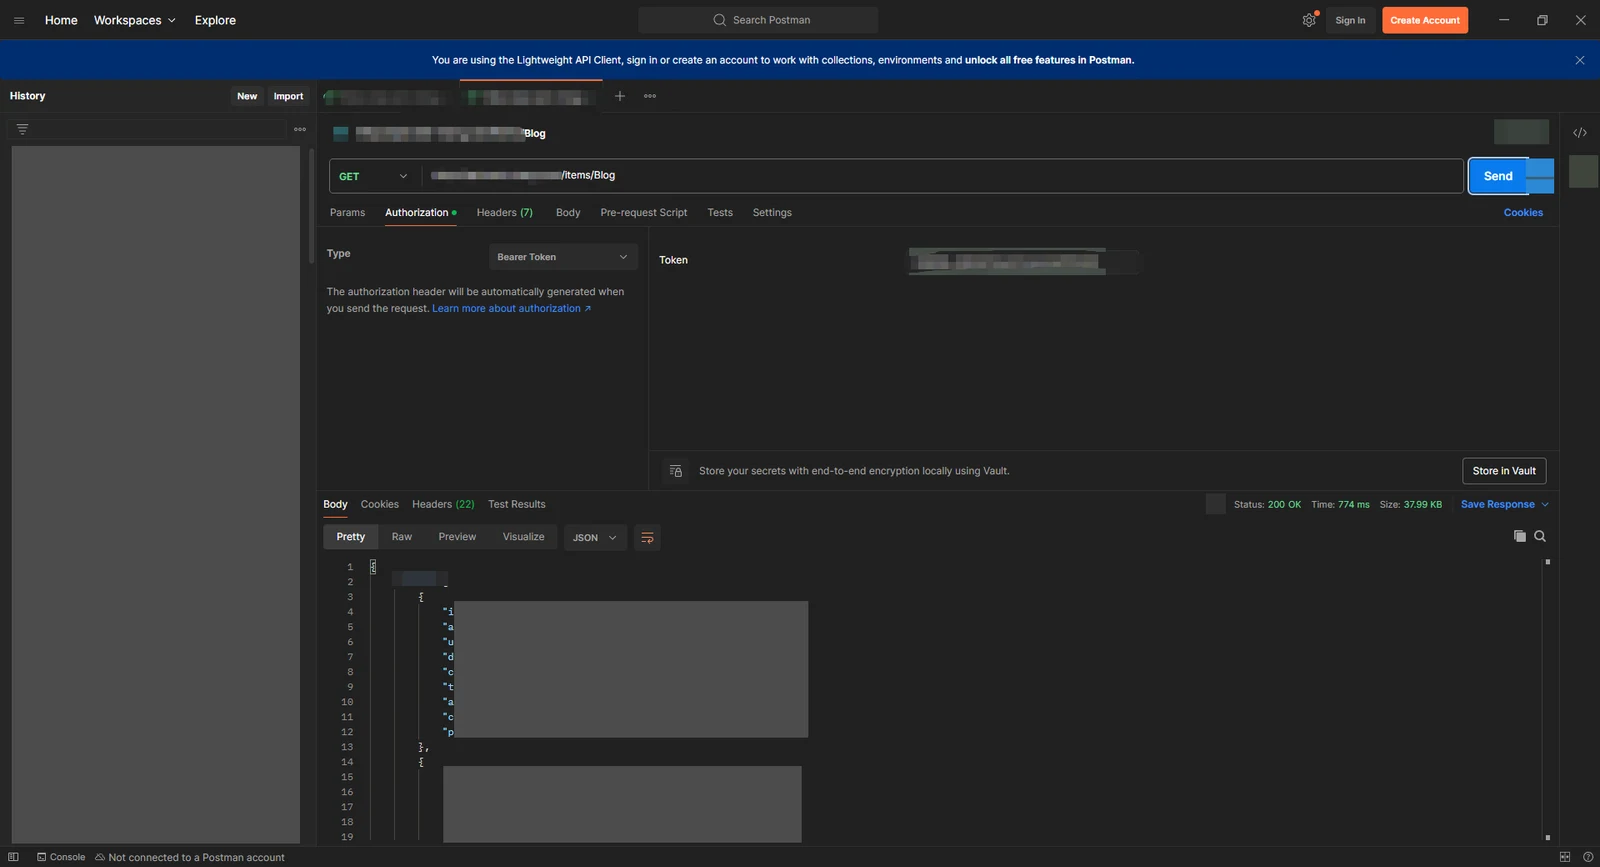Select the Preview view mode
The image size is (1600, 867).
point(457,537)
